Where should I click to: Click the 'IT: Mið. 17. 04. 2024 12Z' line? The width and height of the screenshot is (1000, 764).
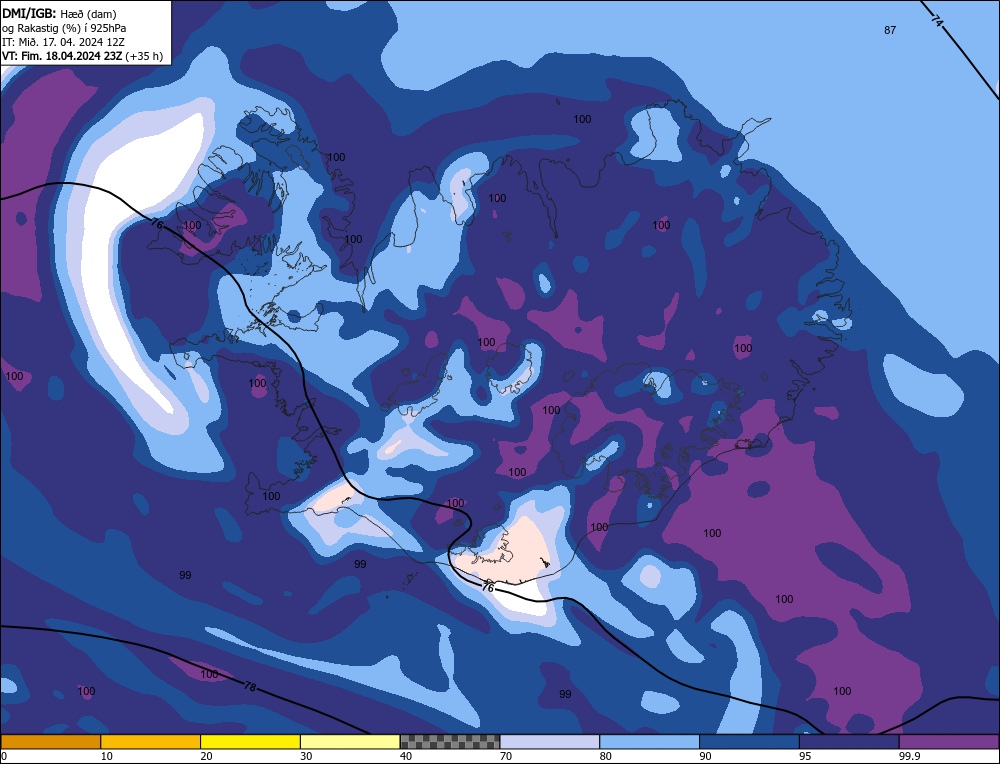click(x=63, y=42)
